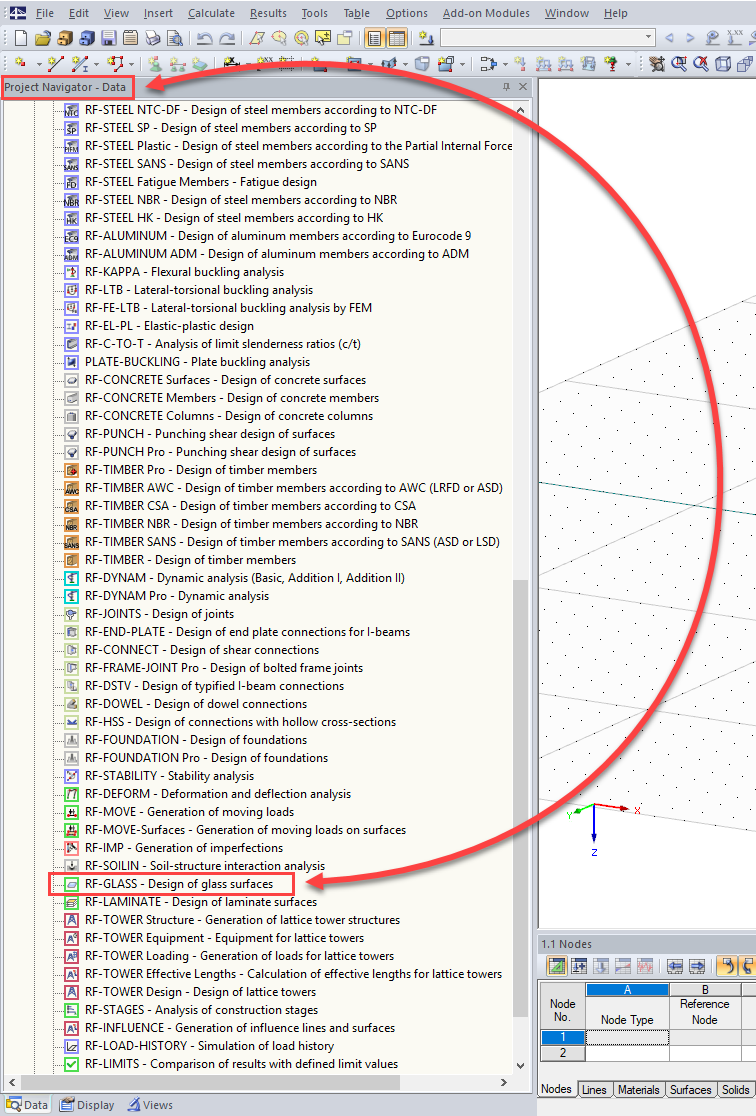This screenshot has height=1116, width=756.
Task: Click the insert row icon in table toolbar
Action: tap(579, 966)
